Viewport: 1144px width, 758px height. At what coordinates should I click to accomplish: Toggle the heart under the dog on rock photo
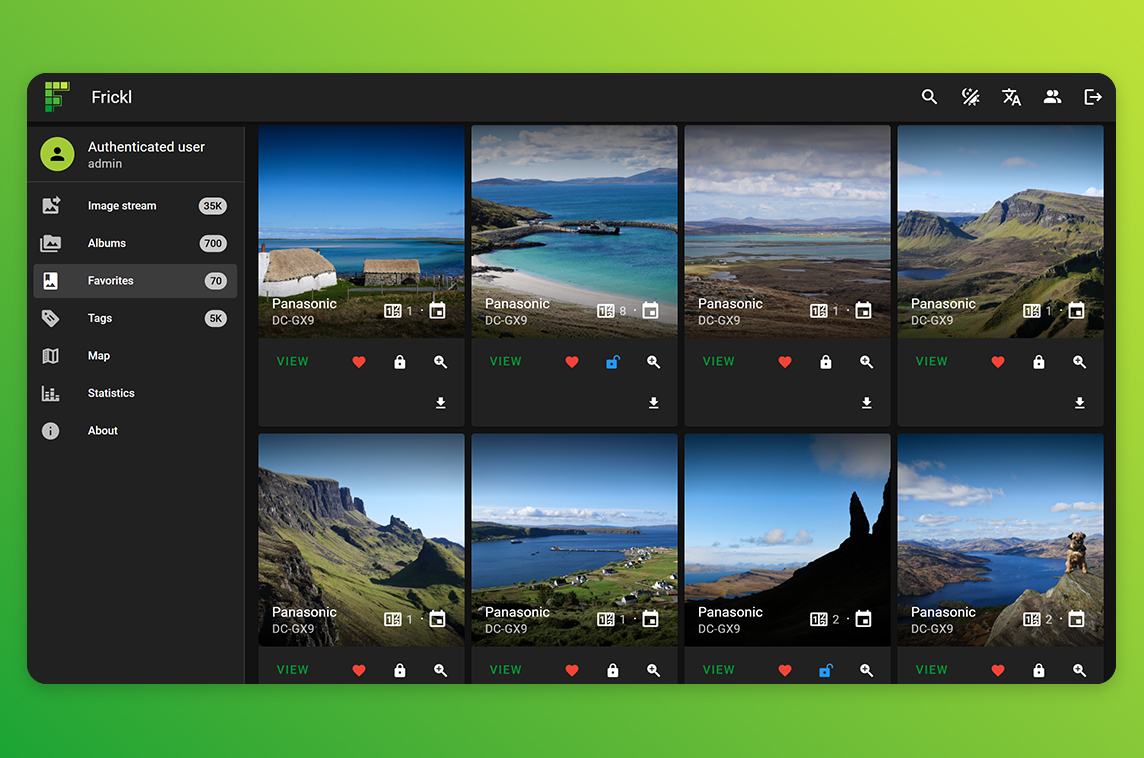(x=998, y=670)
